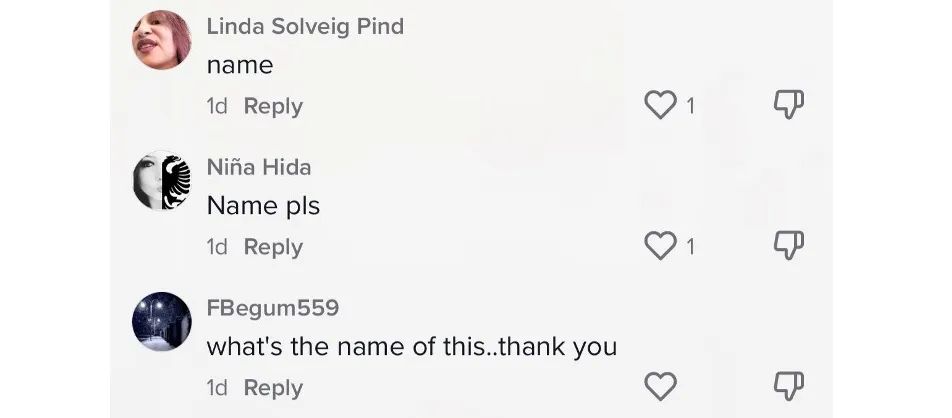This screenshot has width=952, height=418.
Task: Click the username Niña Hida
Action: (x=259, y=168)
